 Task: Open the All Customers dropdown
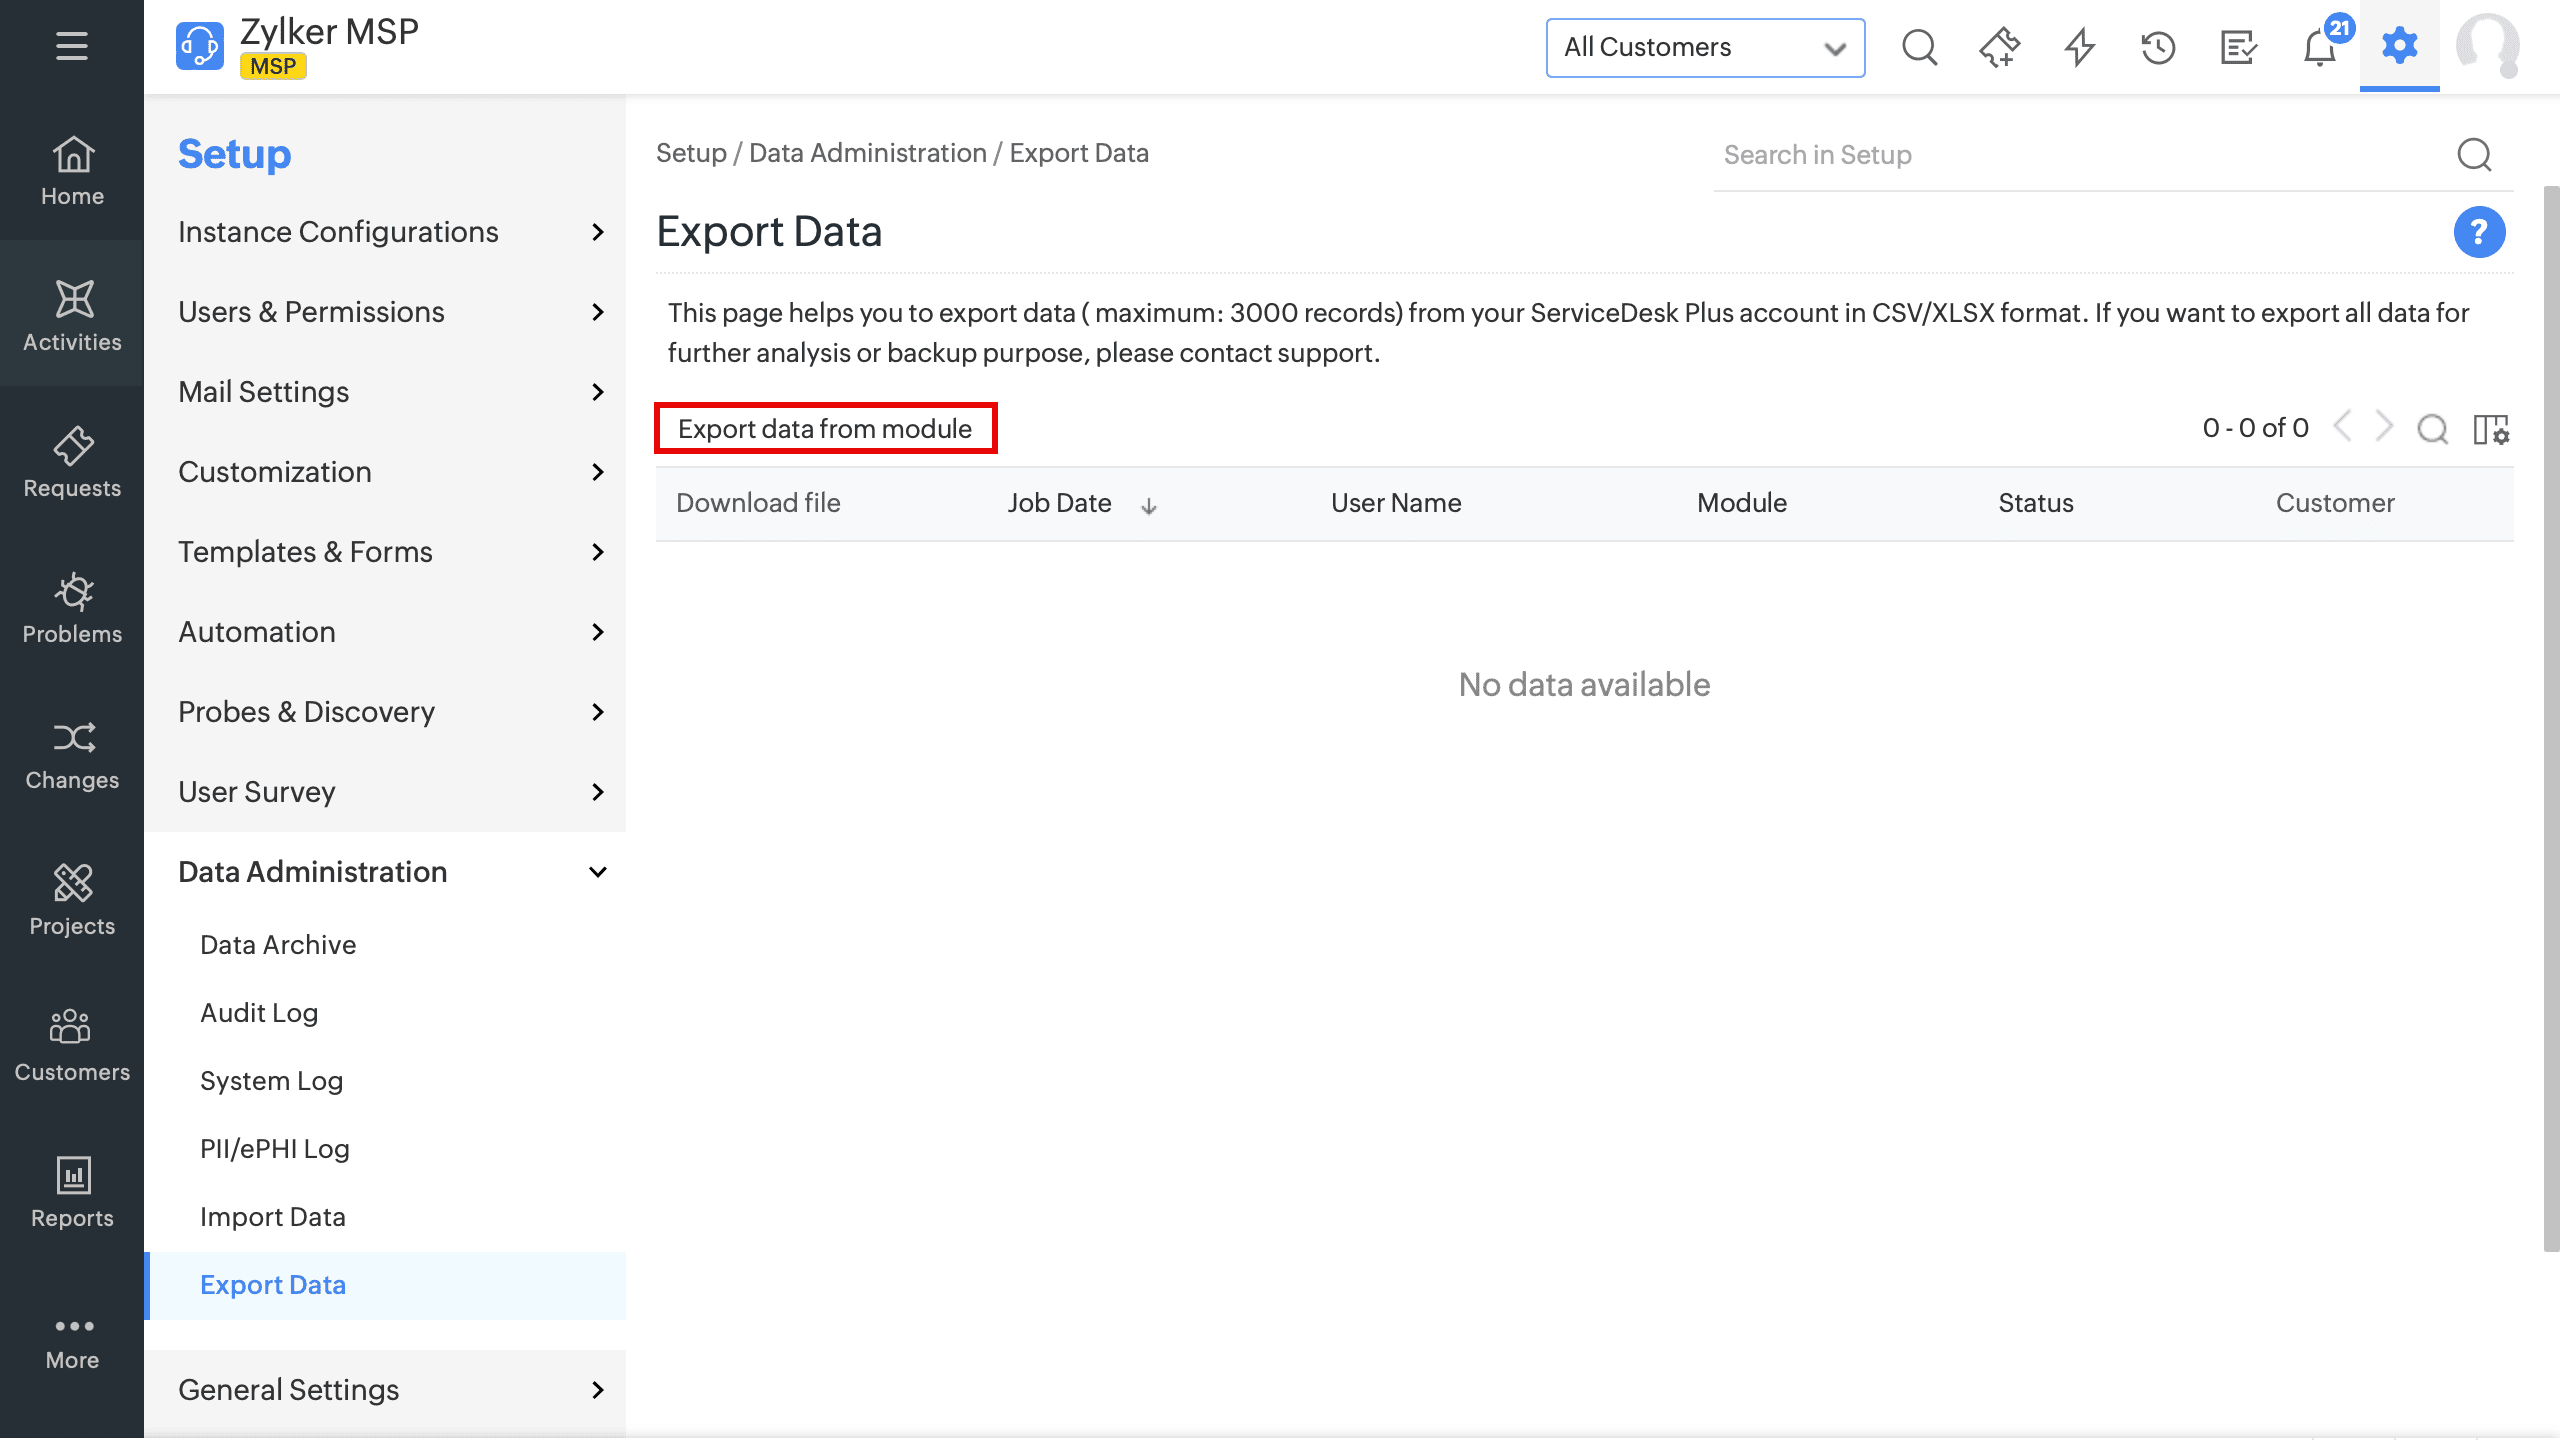coord(1704,47)
